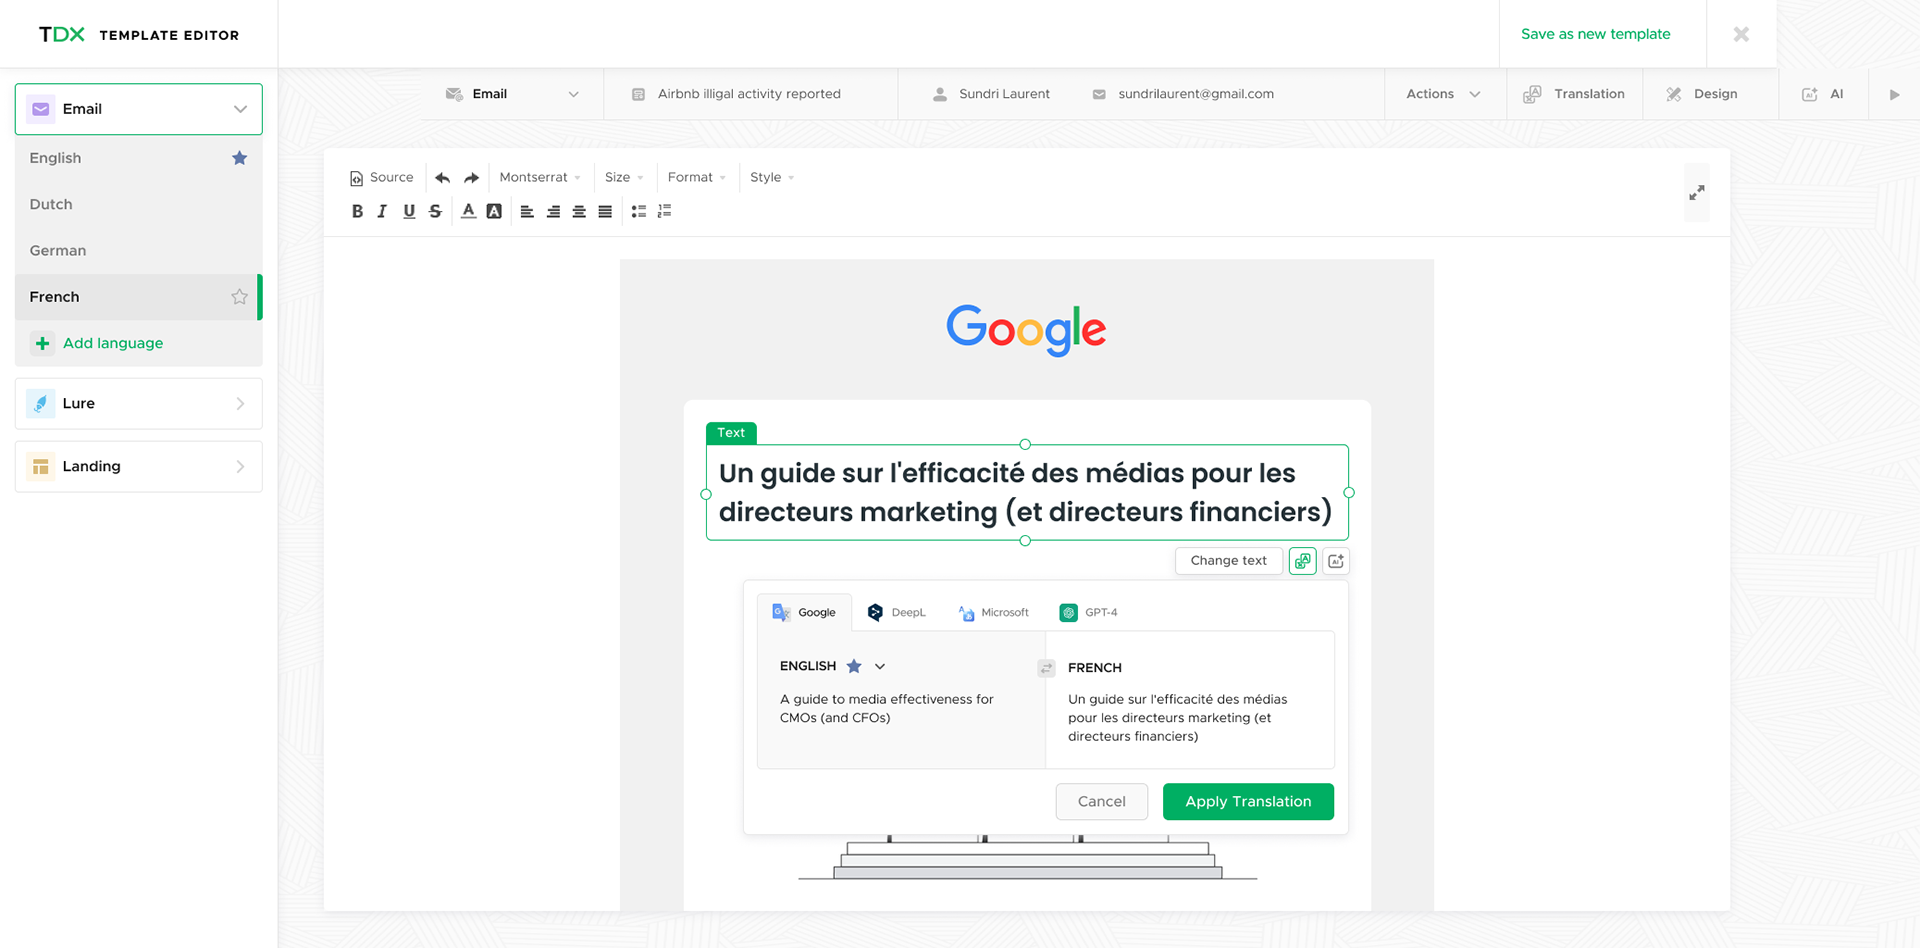Select the German language
Screen dimensions: 1920x948
[139, 250]
